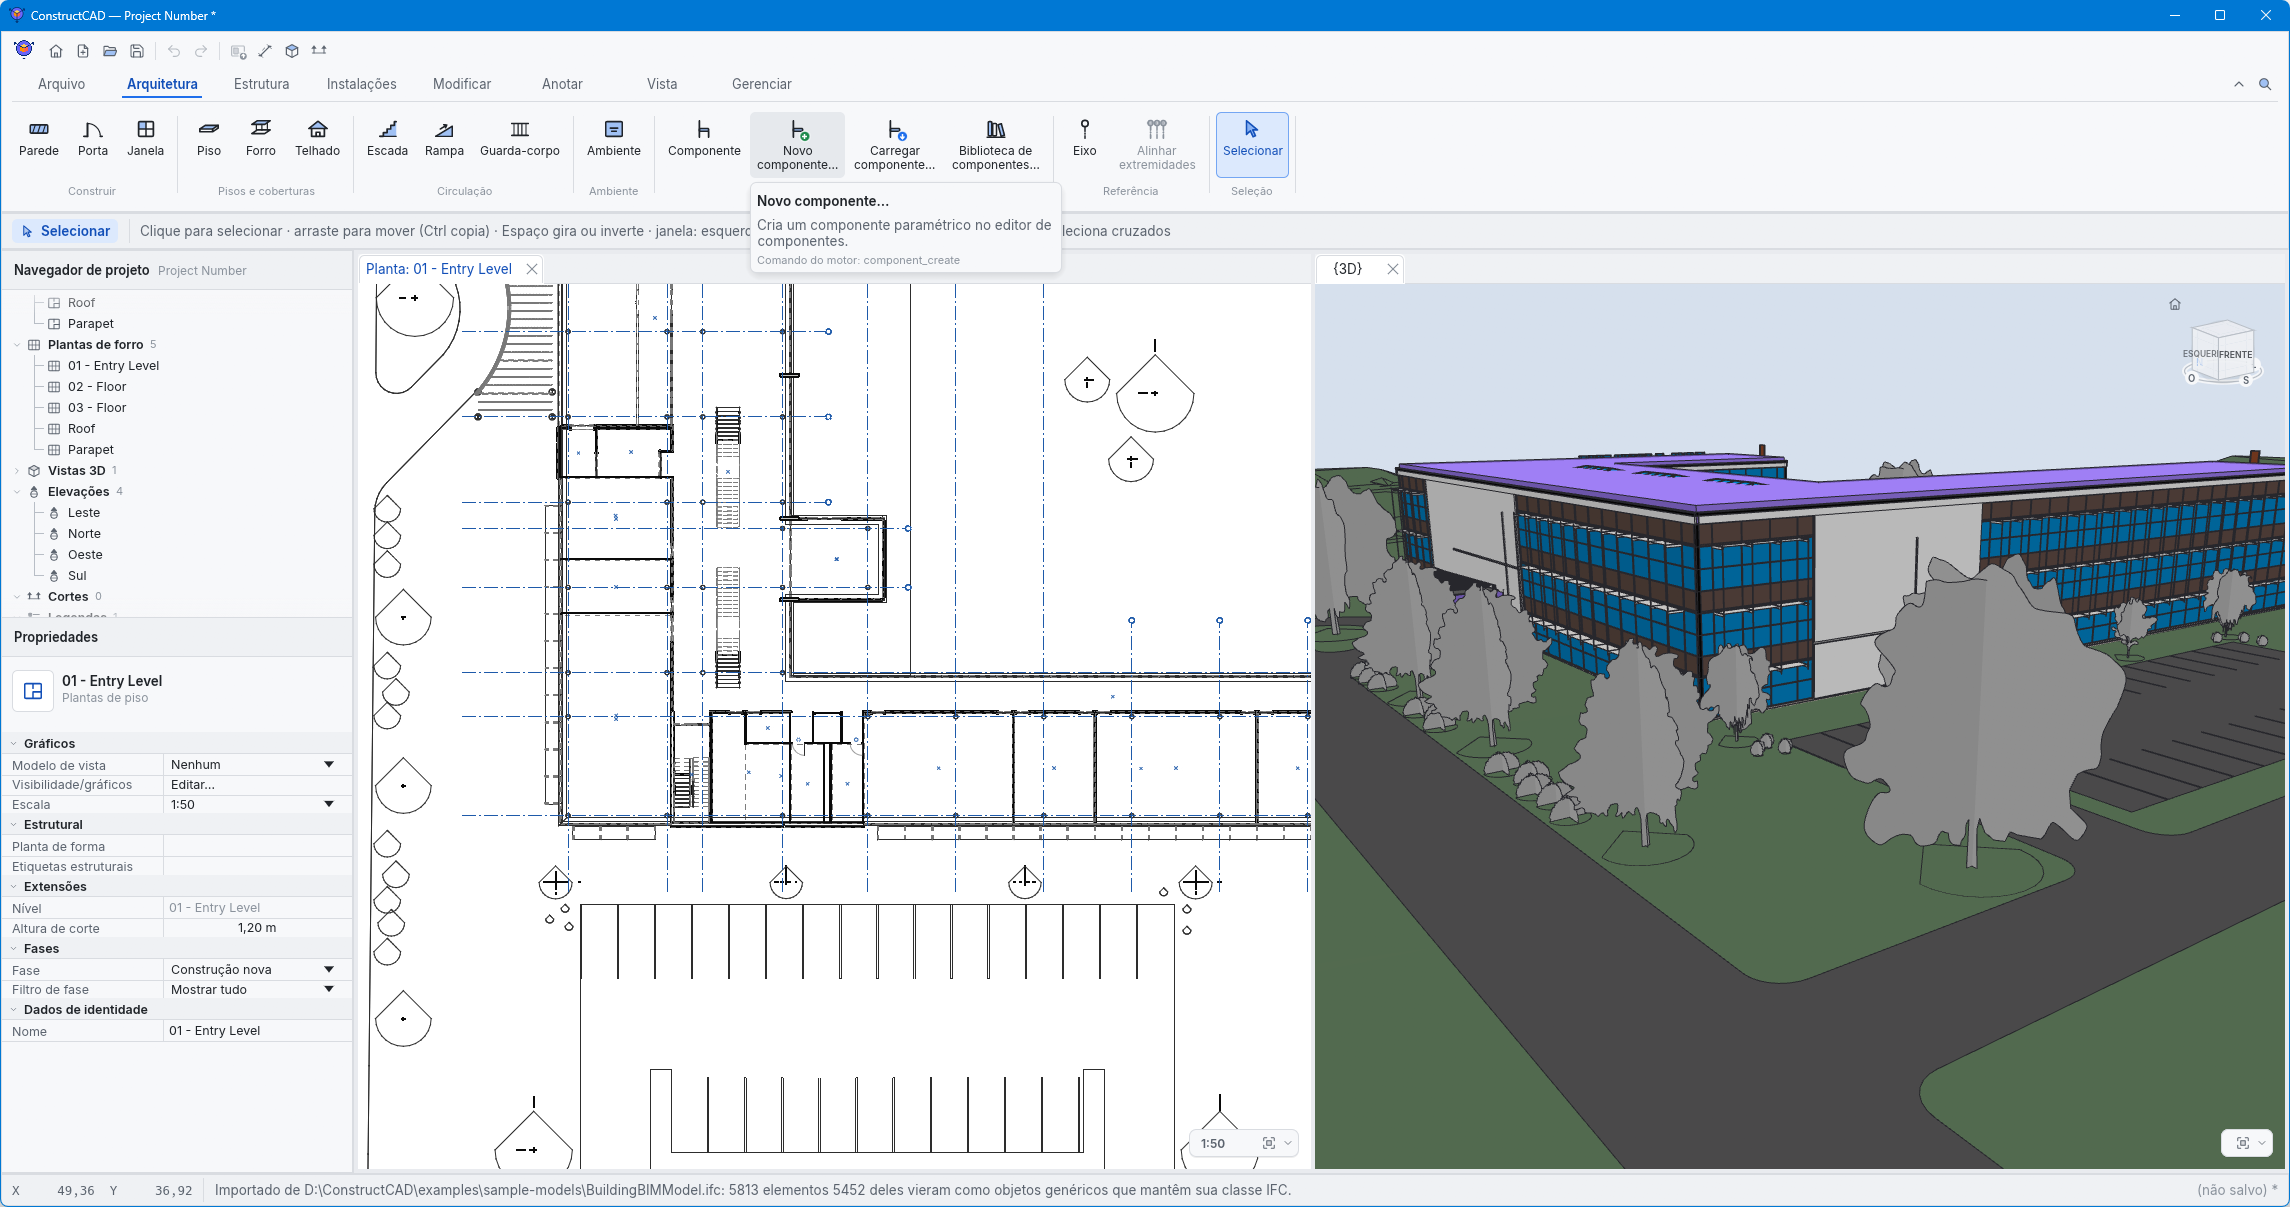This screenshot has width=2290, height=1207.
Task: Click the Componente tool in the ribbon
Action: [704, 139]
